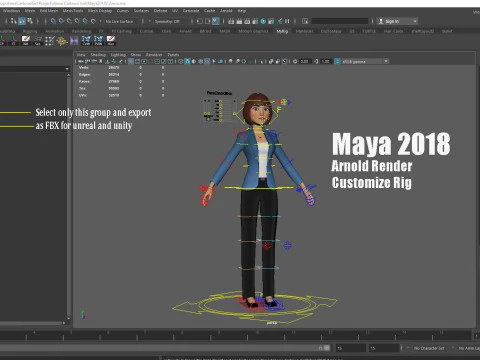Open the Mesh Display menu
The image size is (480, 360).
(x=100, y=11)
